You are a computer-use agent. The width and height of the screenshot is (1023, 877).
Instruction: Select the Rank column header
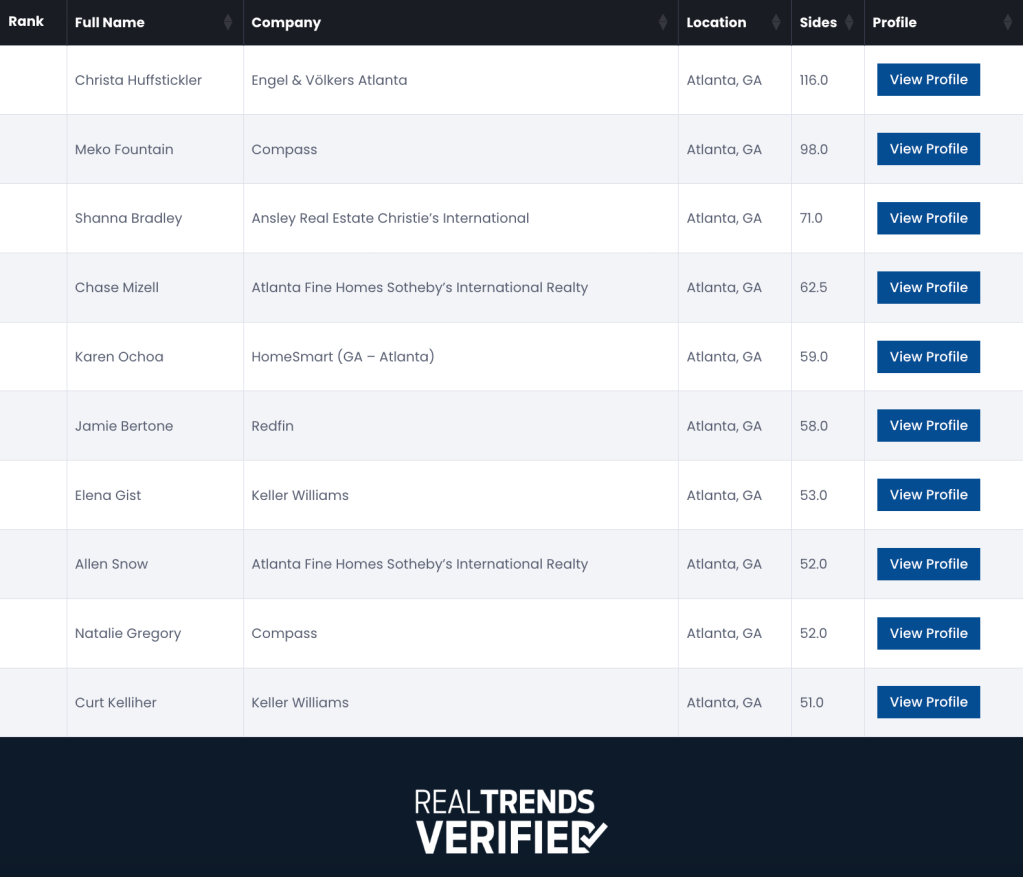(27, 22)
